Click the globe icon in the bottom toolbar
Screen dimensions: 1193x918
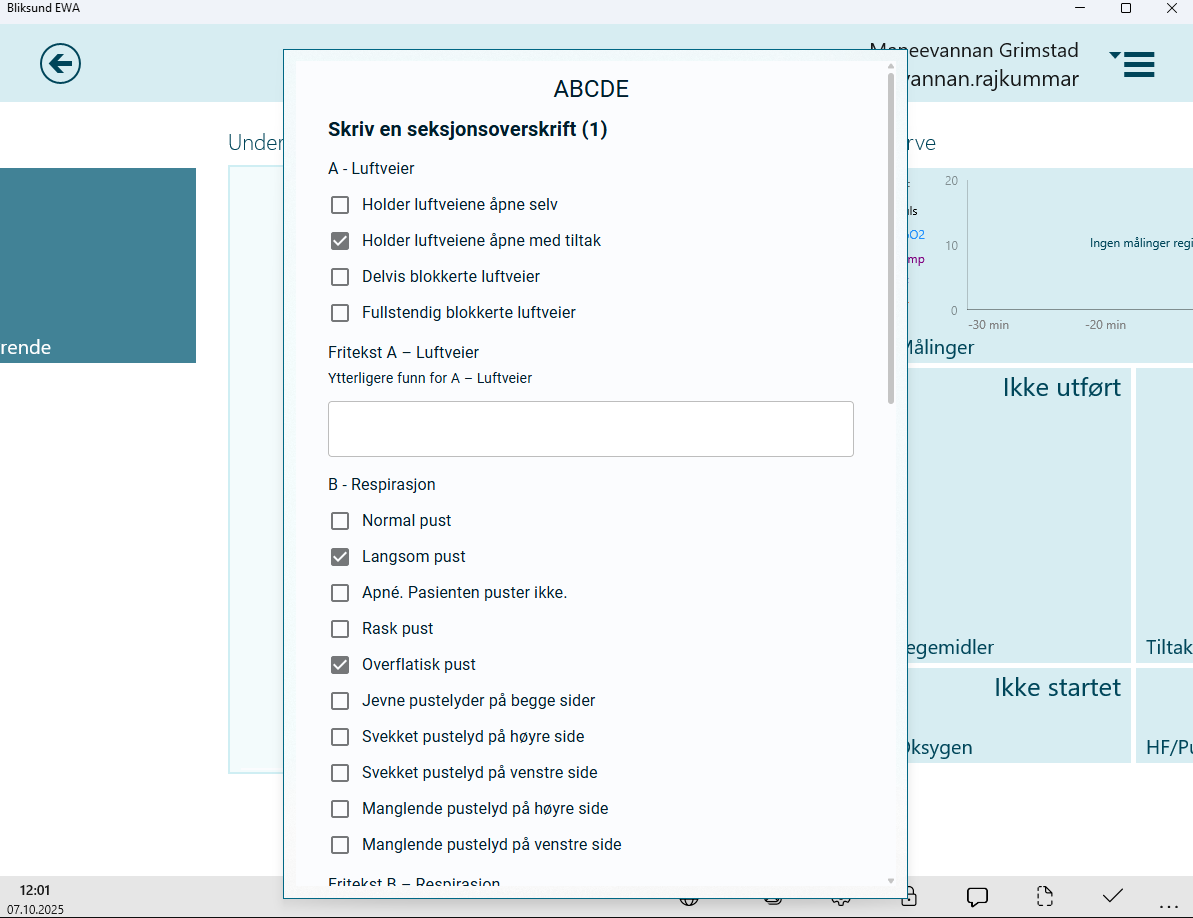pos(688,897)
